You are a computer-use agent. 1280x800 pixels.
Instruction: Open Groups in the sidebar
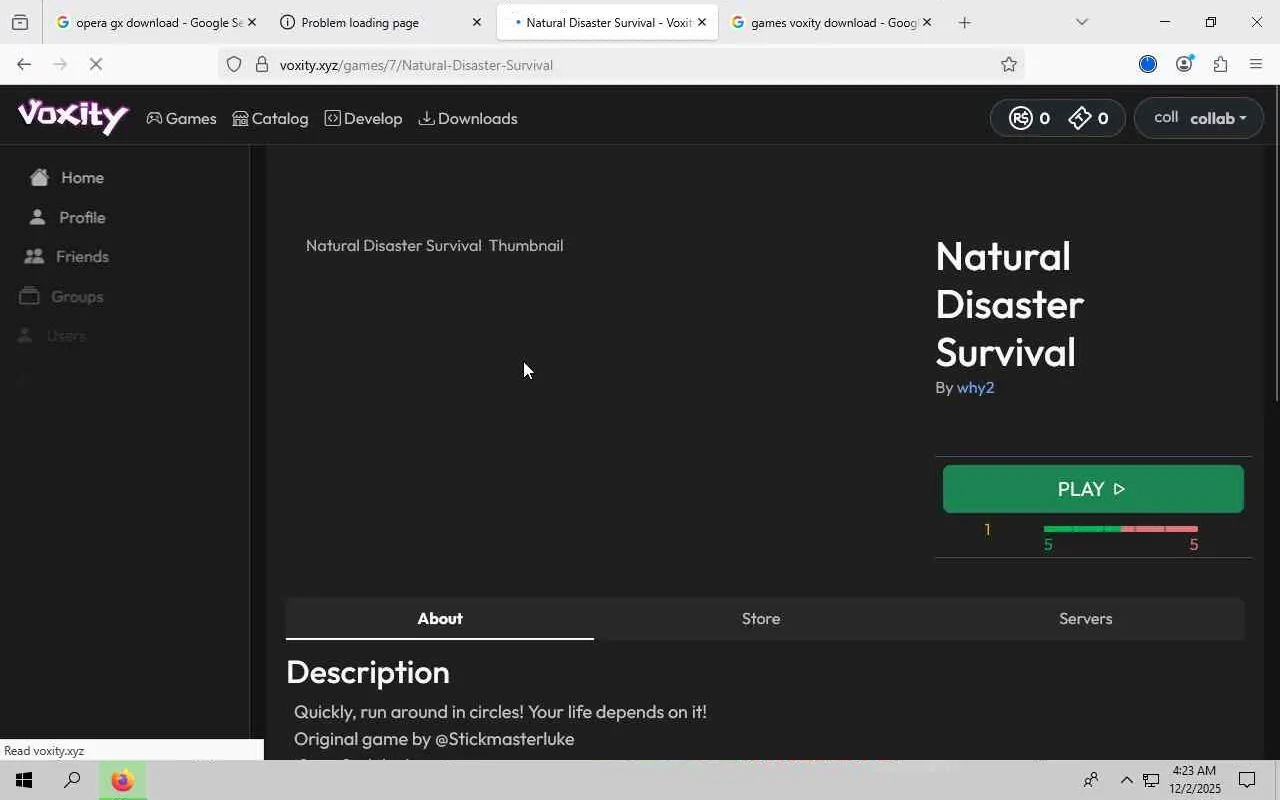(62, 297)
